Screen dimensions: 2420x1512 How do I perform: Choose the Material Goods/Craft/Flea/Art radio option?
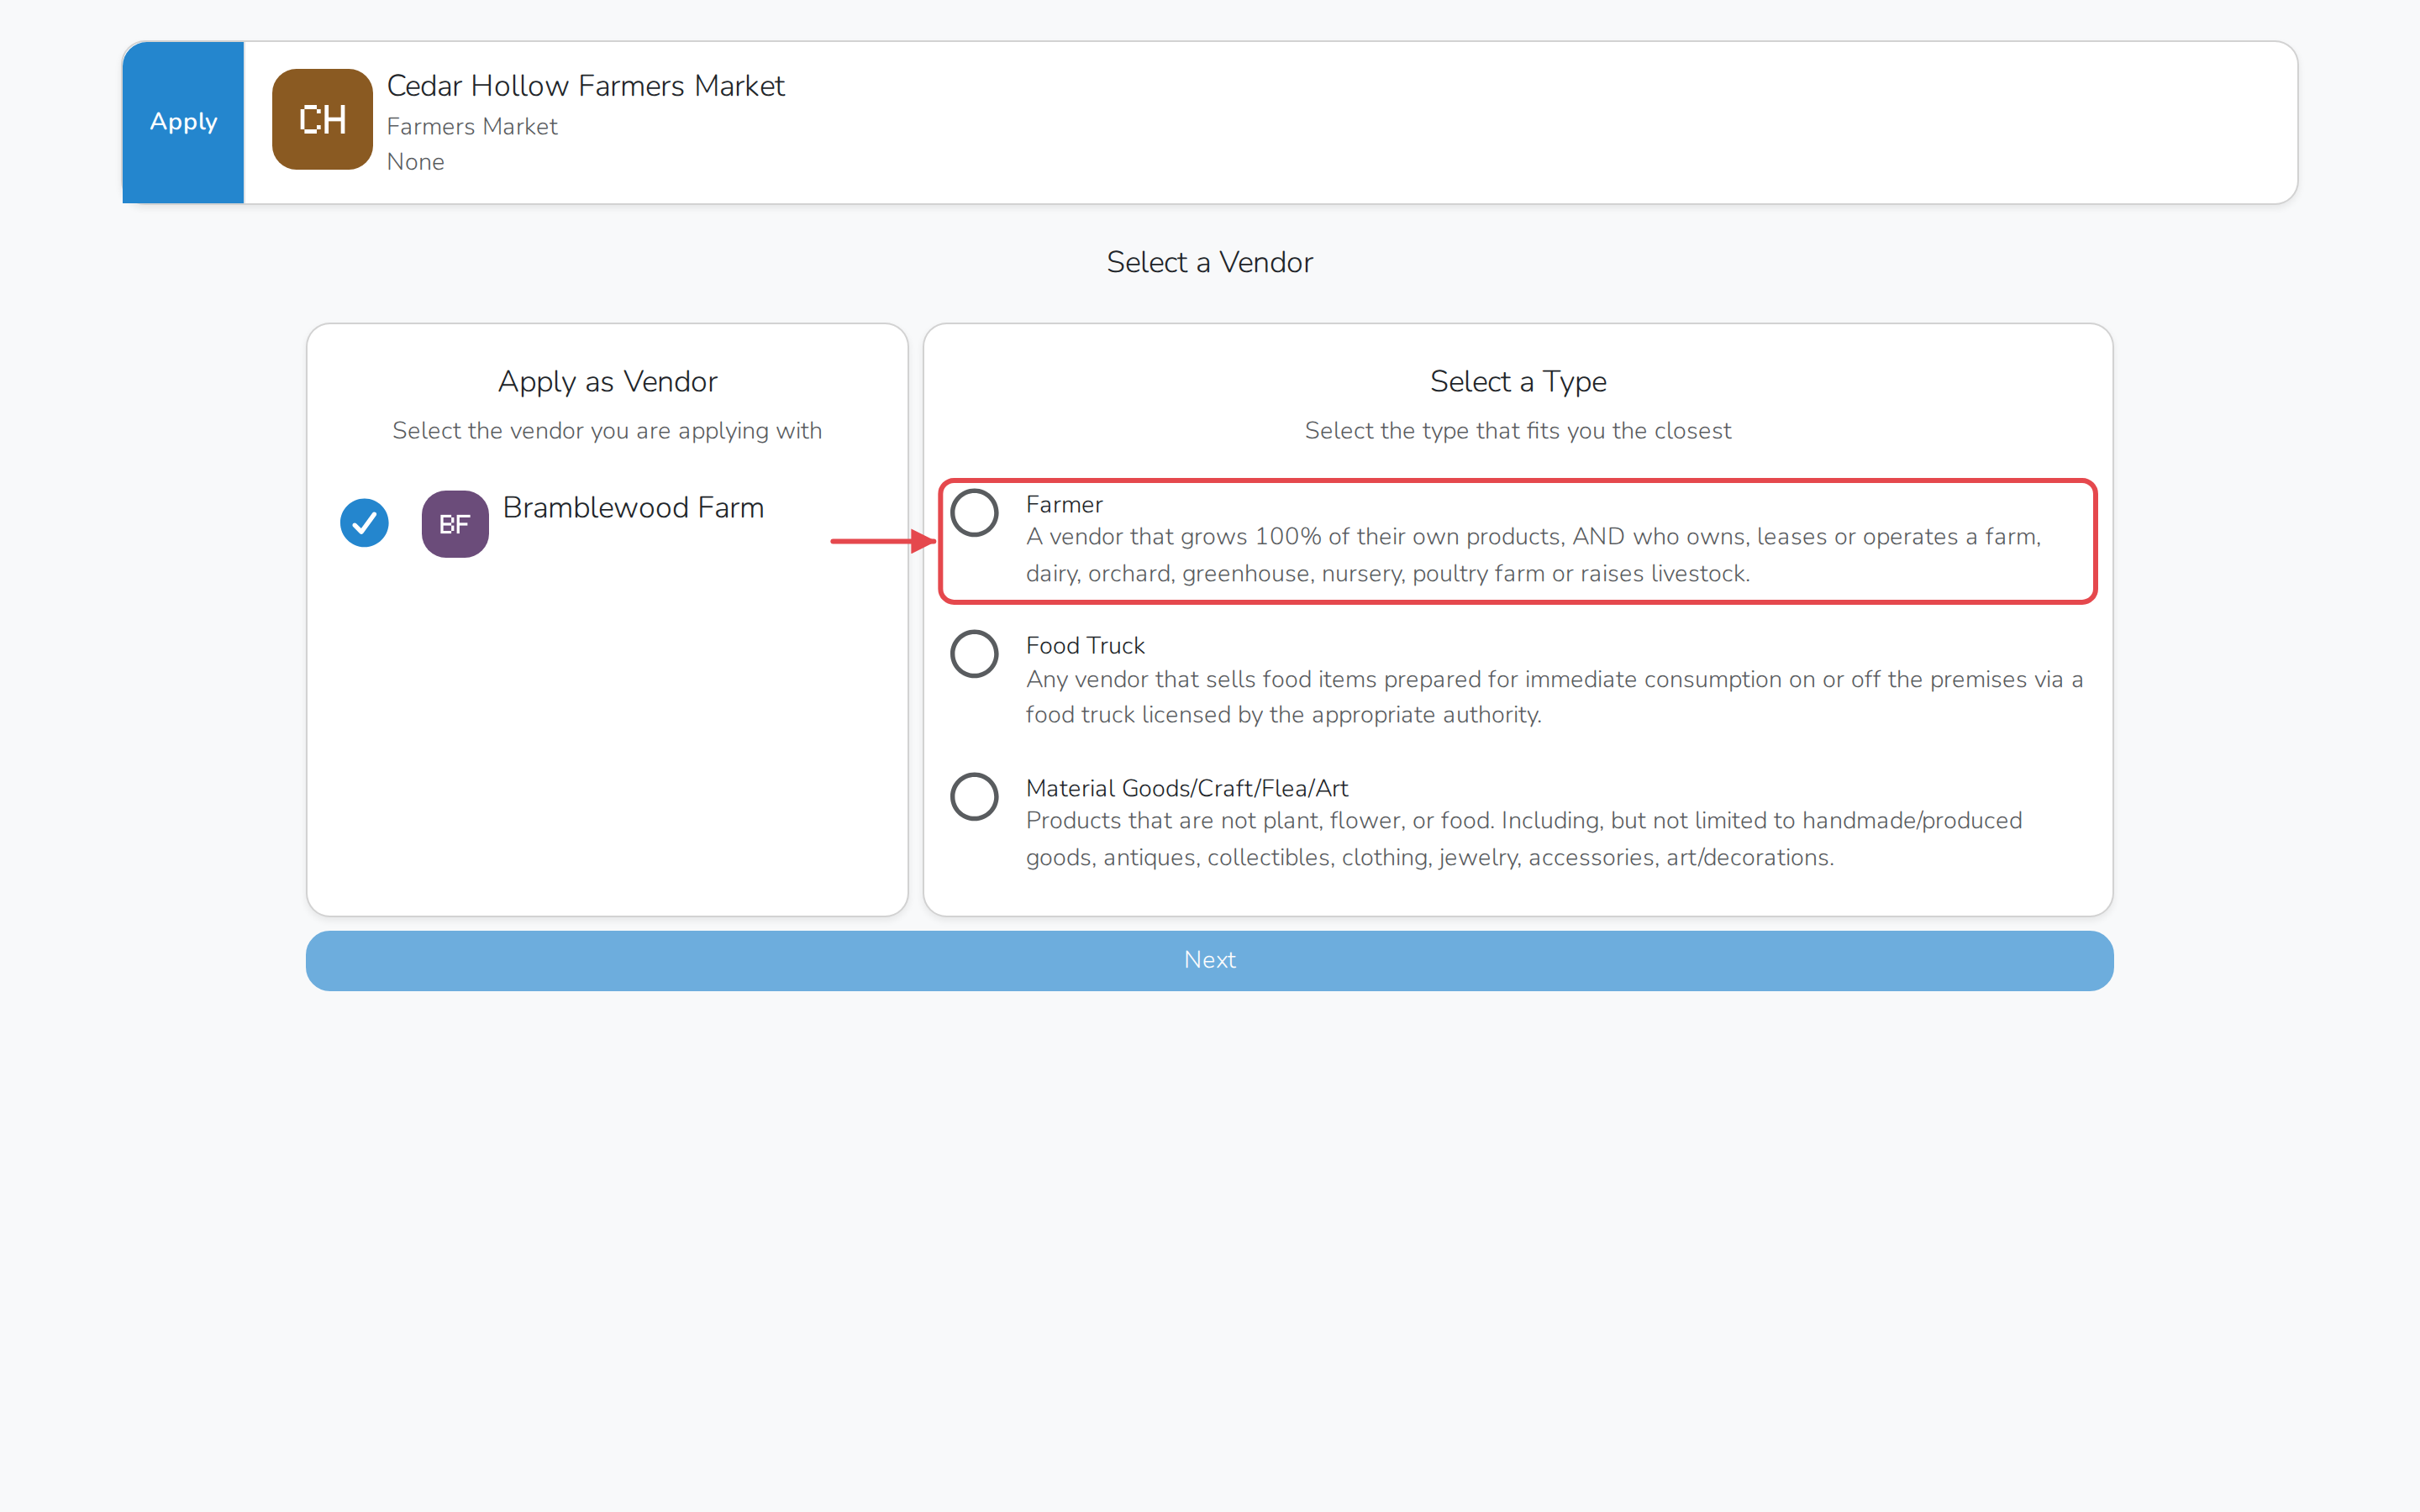pos(974,797)
